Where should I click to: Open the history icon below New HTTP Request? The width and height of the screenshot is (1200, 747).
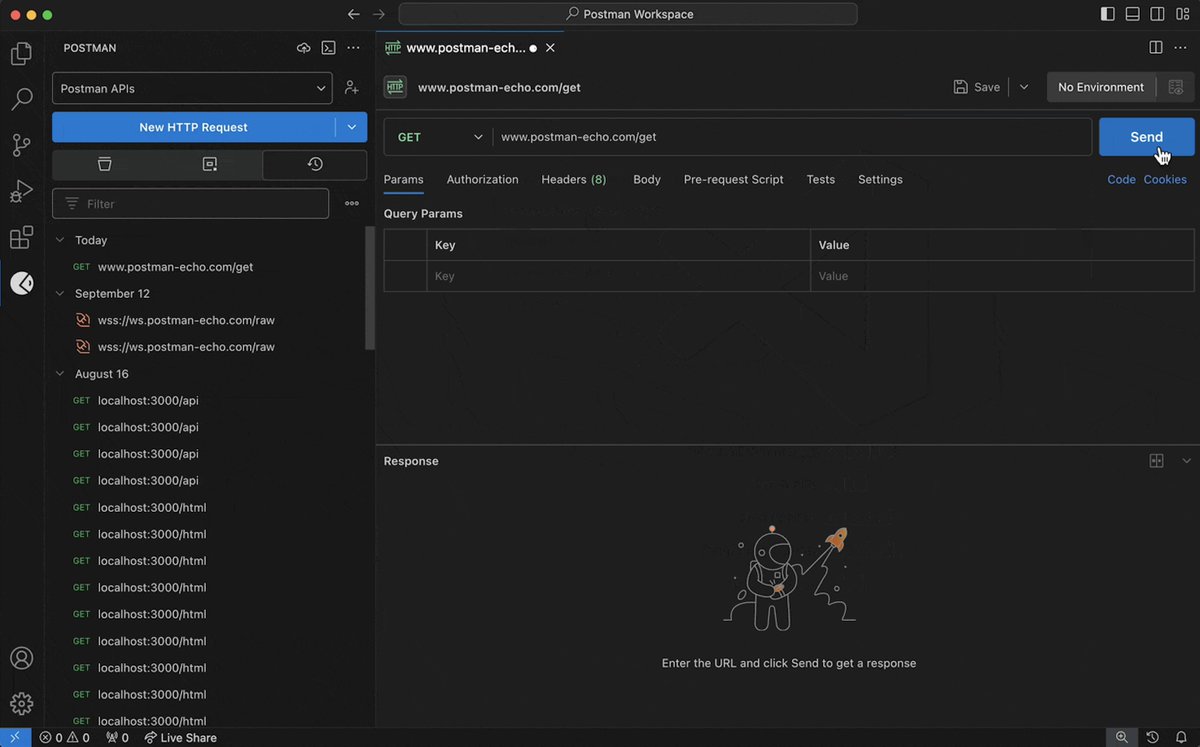coord(316,164)
